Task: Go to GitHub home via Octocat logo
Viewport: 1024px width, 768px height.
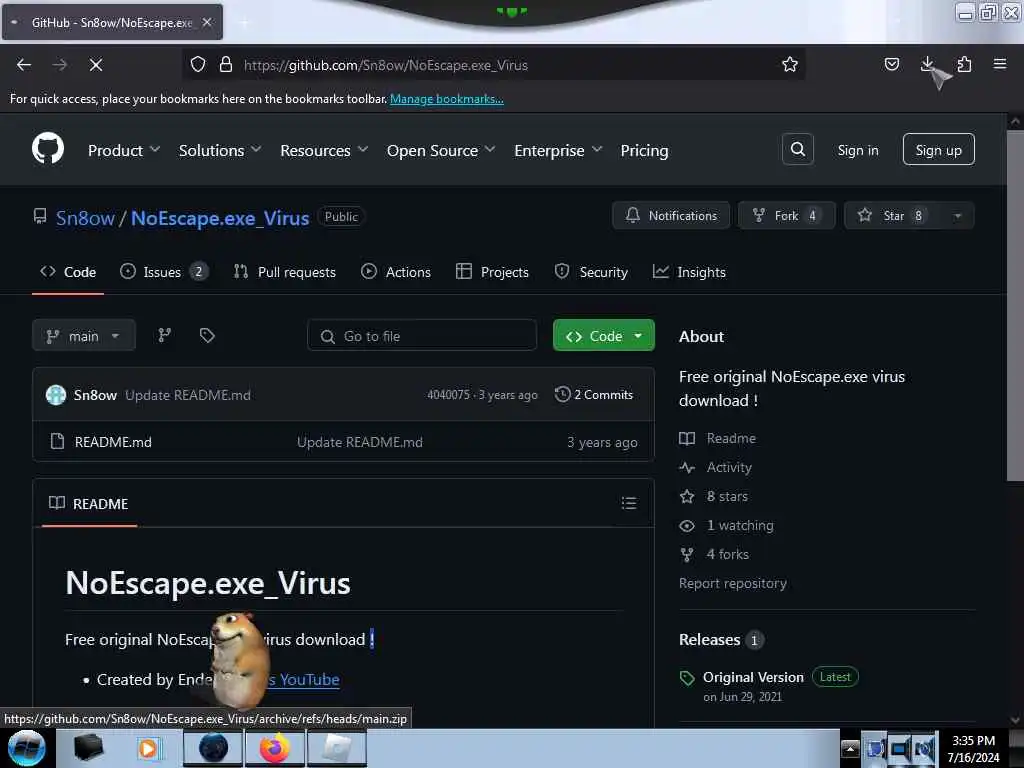Action: tap(48, 149)
